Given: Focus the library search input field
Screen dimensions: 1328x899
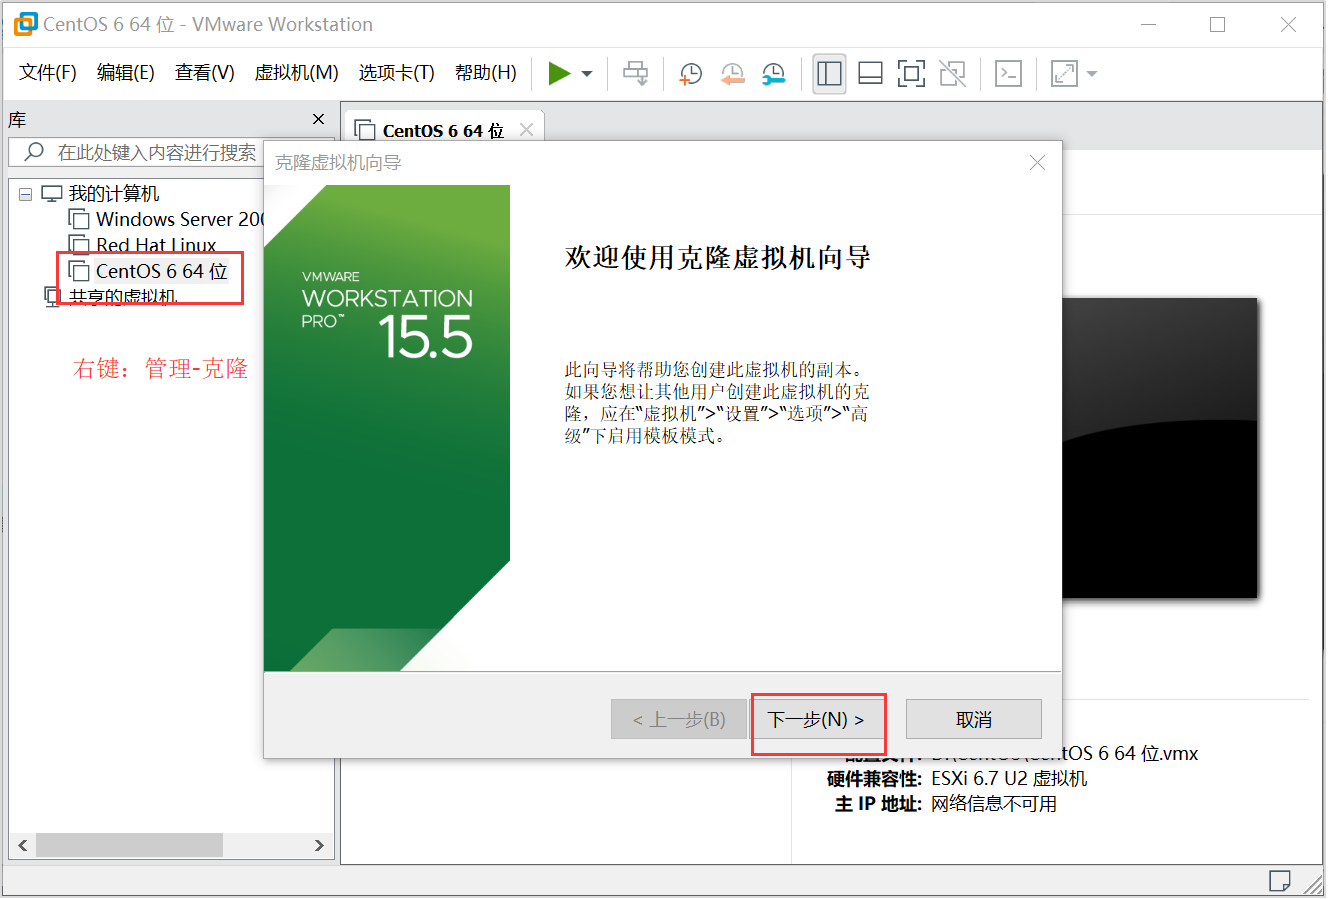Looking at the screenshot, I should tap(137, 152).
